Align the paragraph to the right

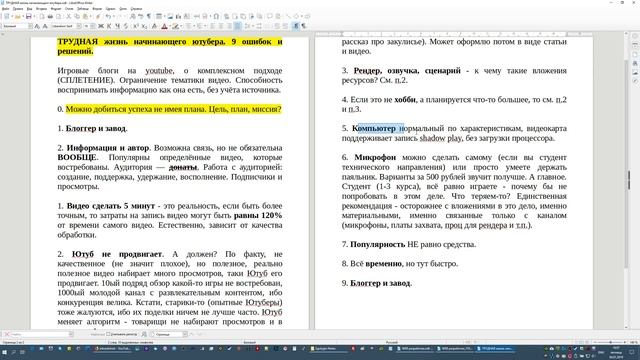coord(229,26)
